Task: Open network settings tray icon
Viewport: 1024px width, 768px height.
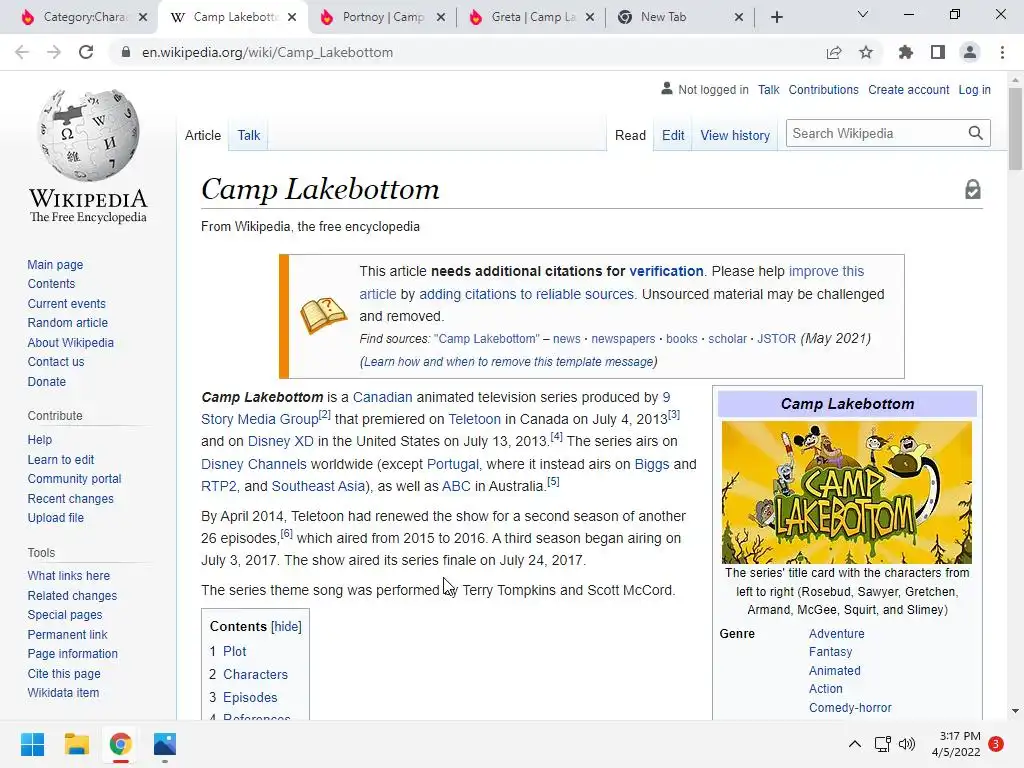Action: (882, 744)
